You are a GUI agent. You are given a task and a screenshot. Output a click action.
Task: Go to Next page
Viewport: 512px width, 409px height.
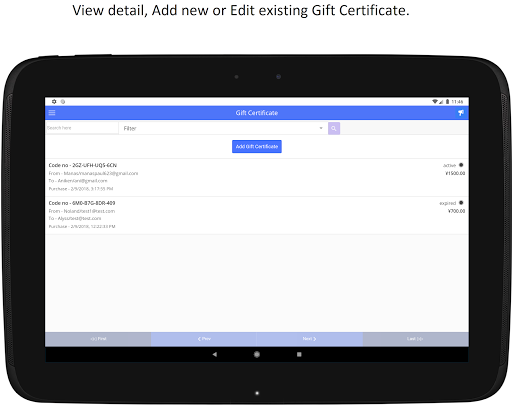309,339
